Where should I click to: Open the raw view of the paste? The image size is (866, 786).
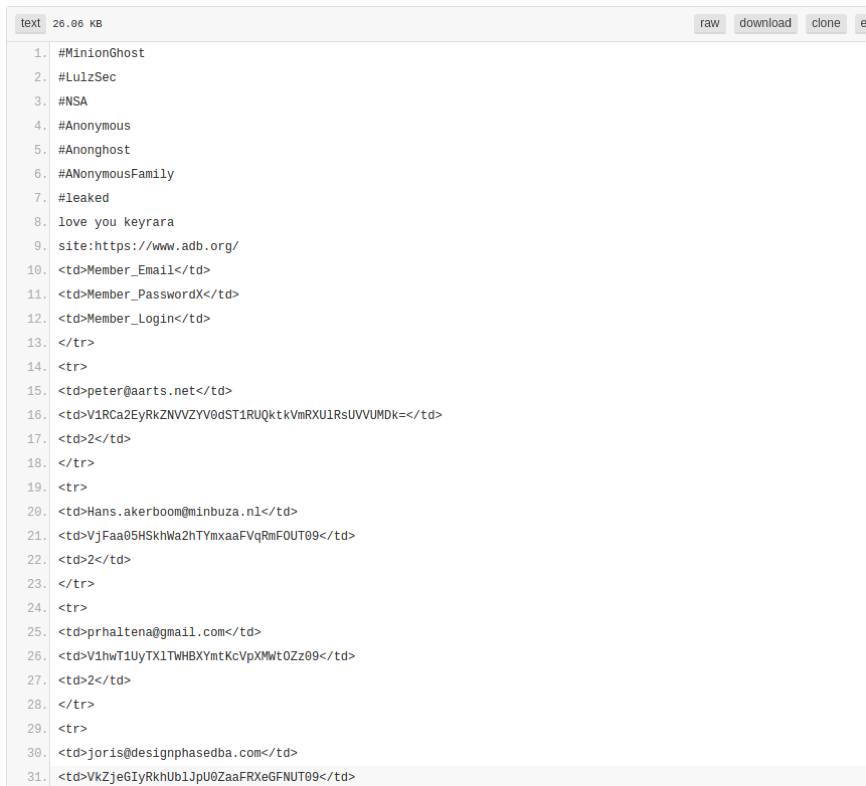point(709,23)
